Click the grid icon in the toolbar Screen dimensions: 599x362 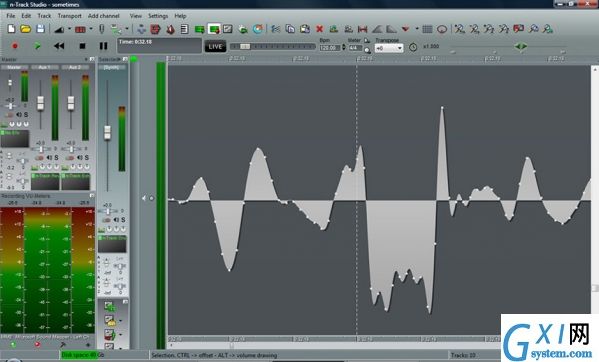(x=427, y=29)
